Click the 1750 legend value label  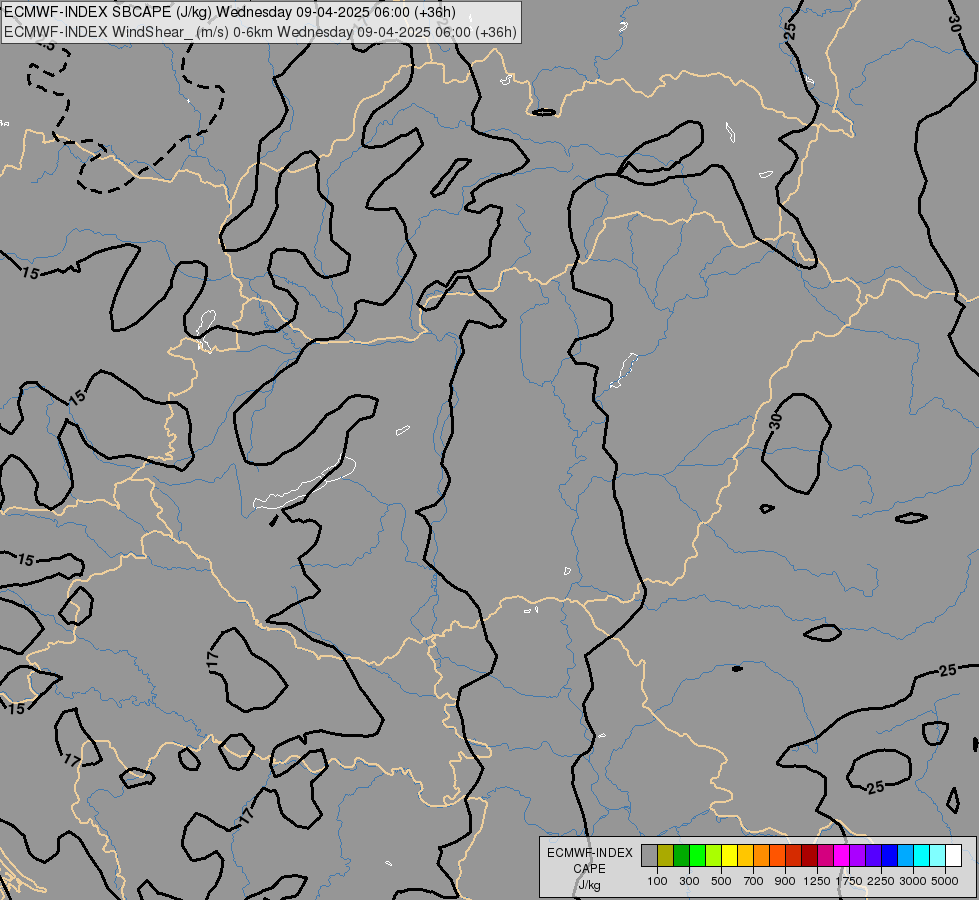pos(849,881)
